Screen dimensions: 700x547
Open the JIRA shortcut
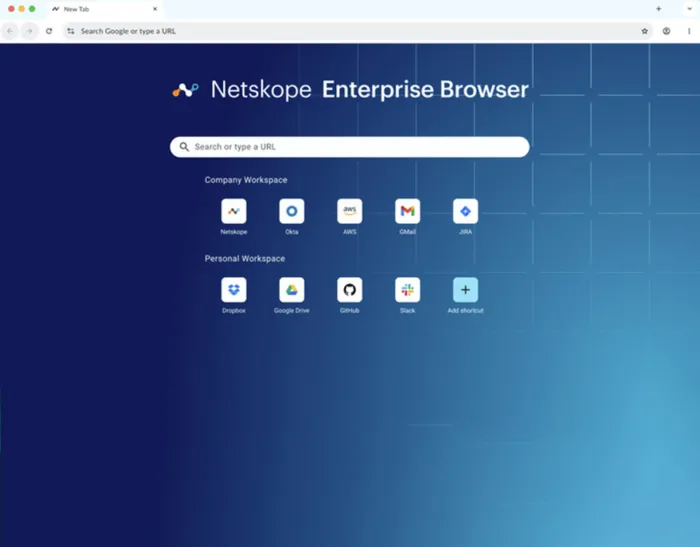click(x=465, y=211)
